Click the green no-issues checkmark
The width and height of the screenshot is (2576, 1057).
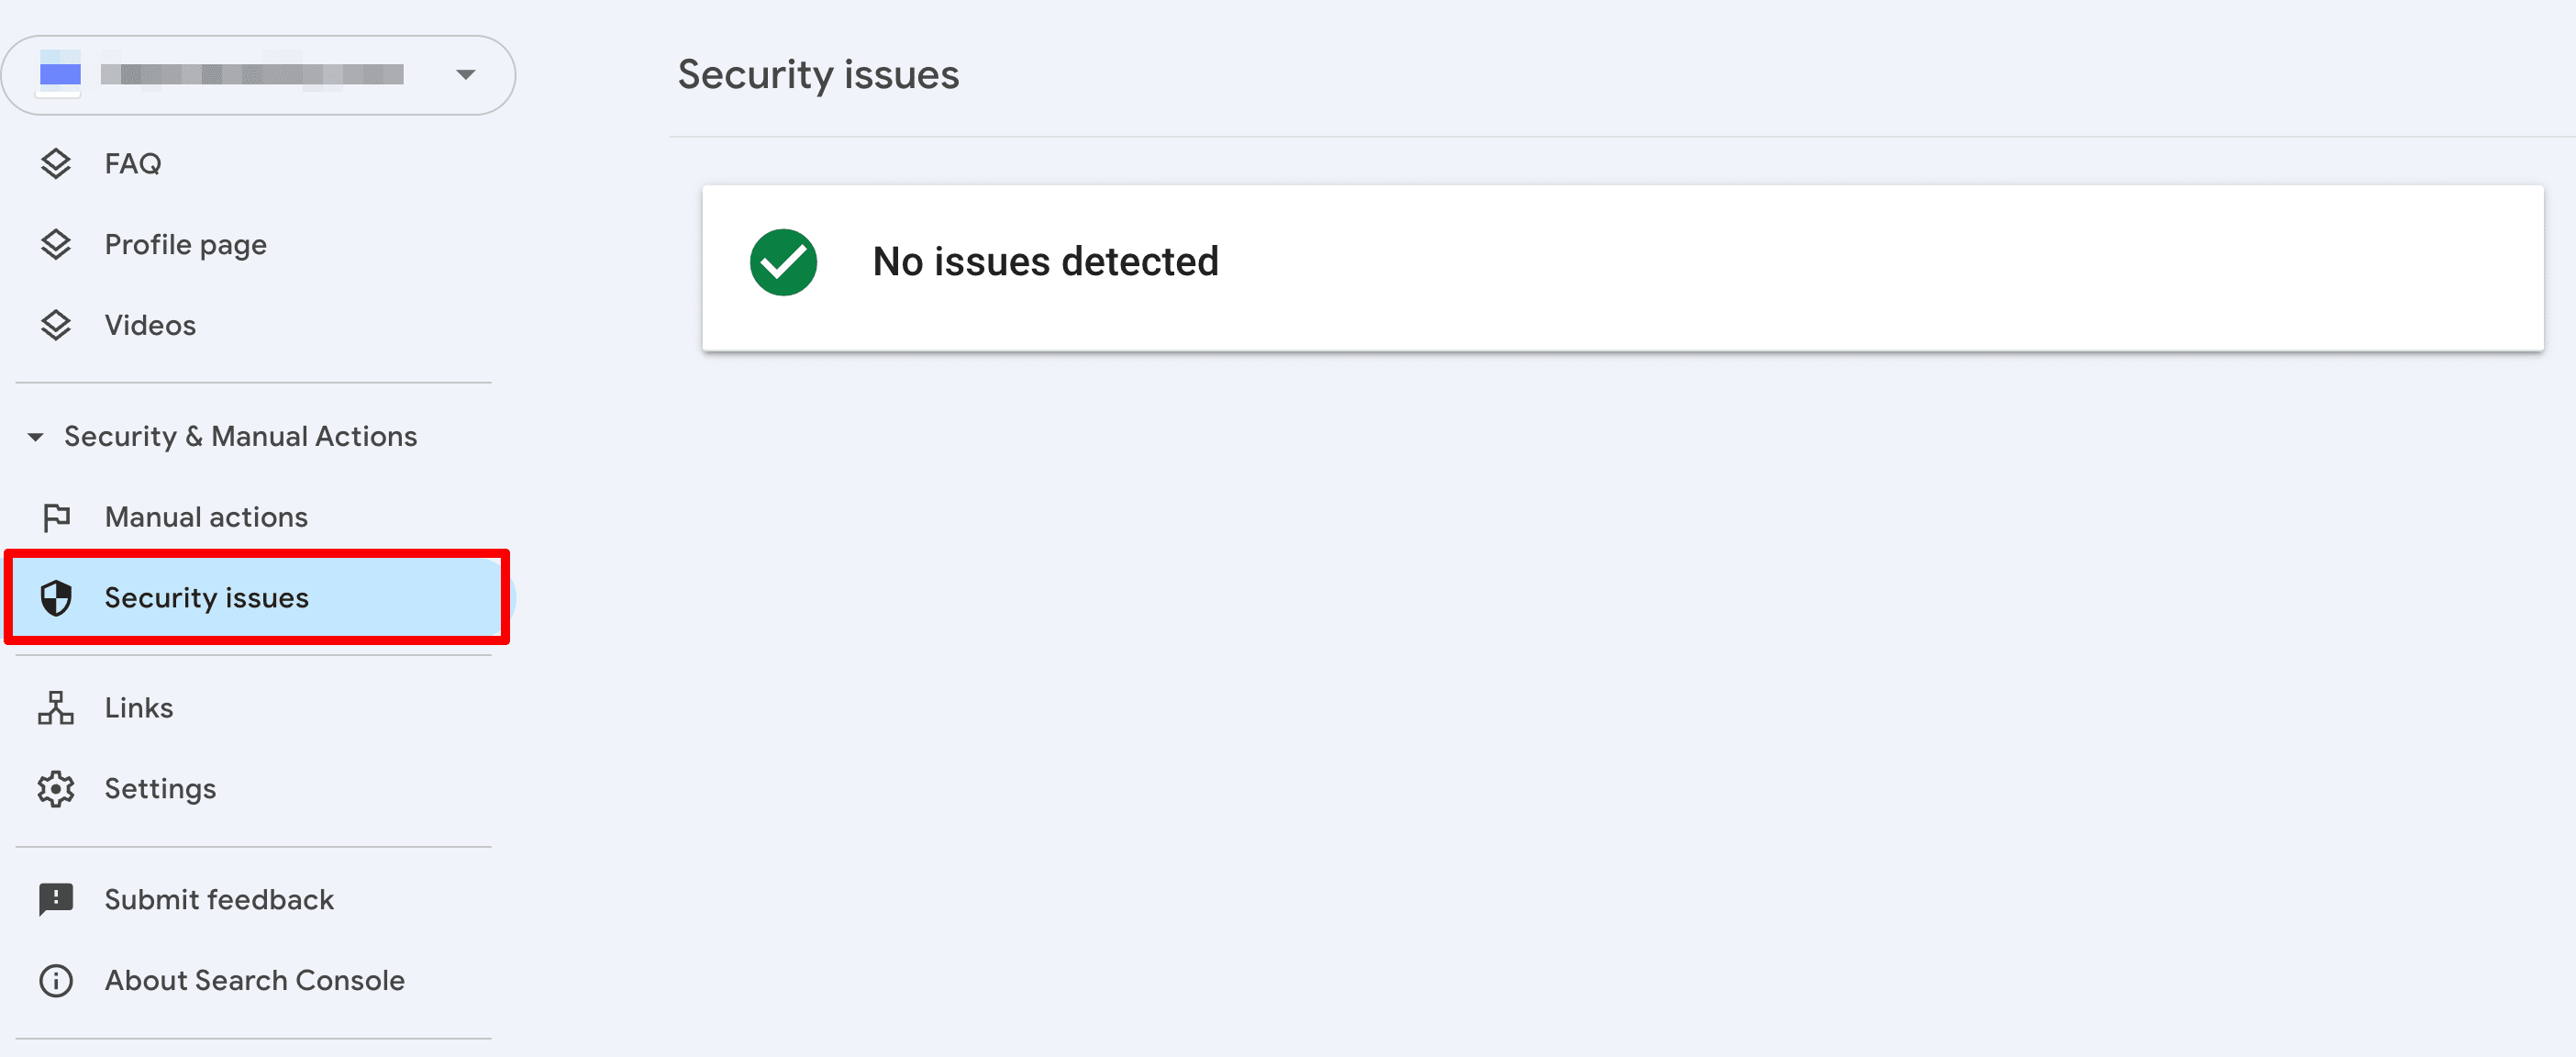(x=784, y=262)
